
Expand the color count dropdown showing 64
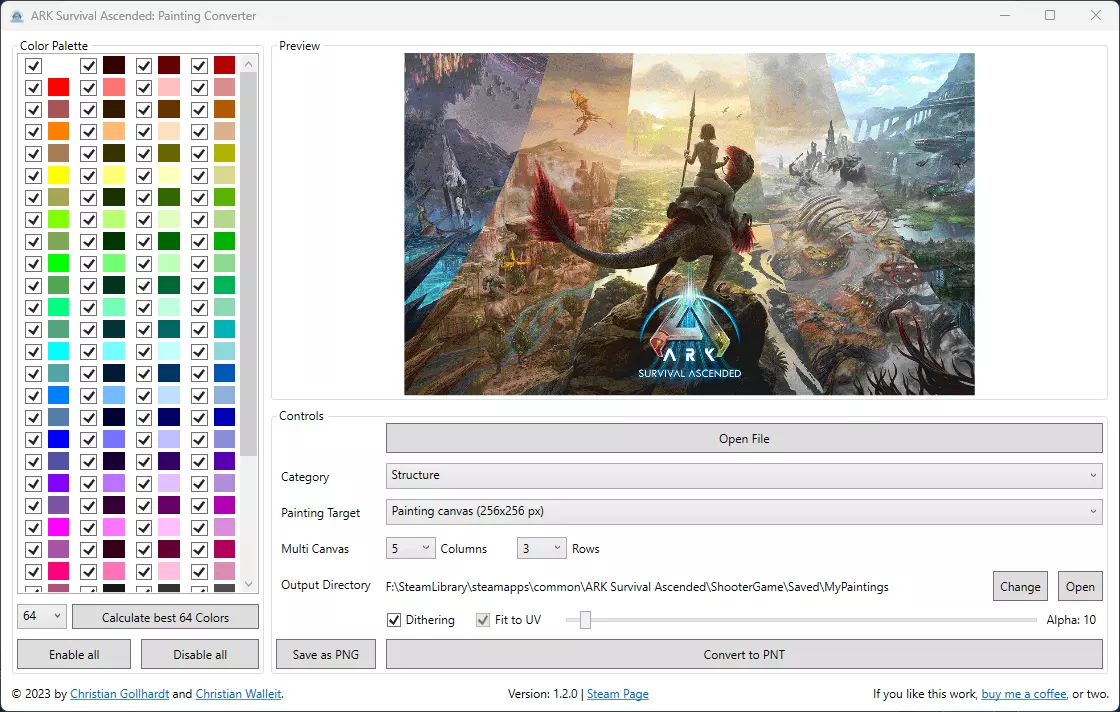42,617
